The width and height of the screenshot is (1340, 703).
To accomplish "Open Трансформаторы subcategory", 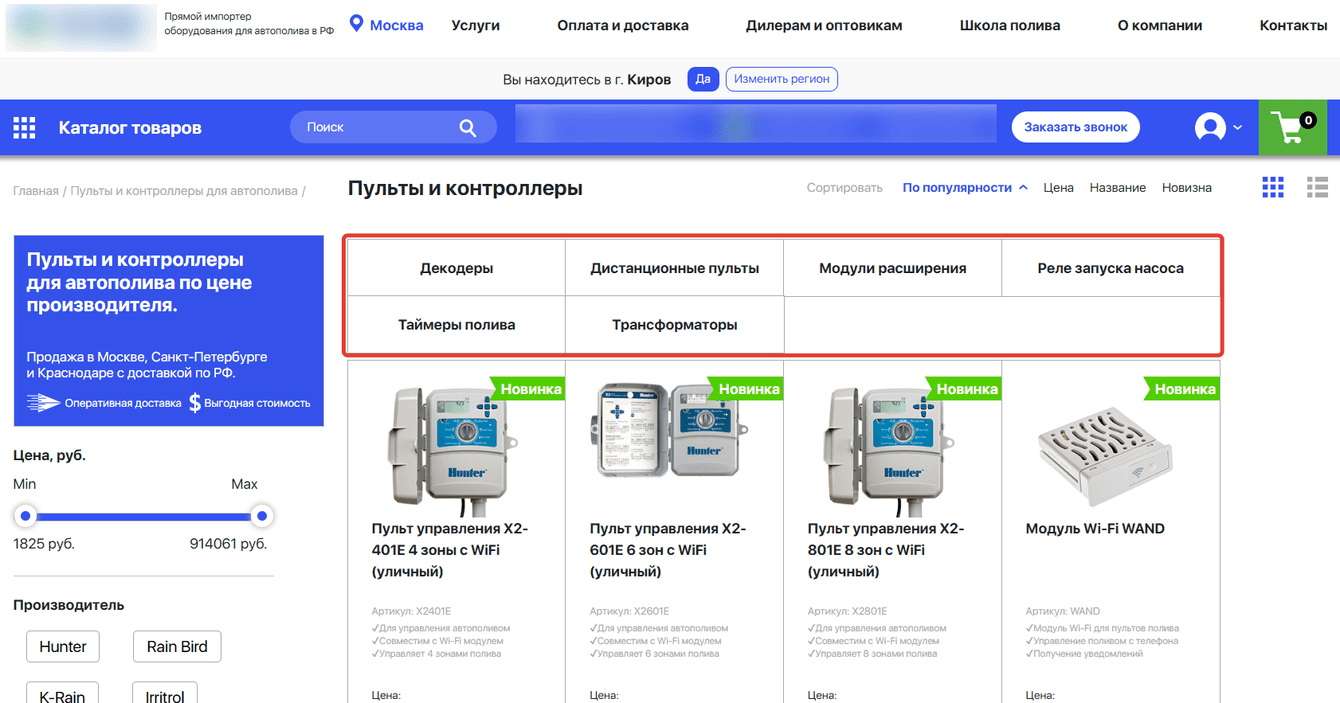I will click(675, 325).
